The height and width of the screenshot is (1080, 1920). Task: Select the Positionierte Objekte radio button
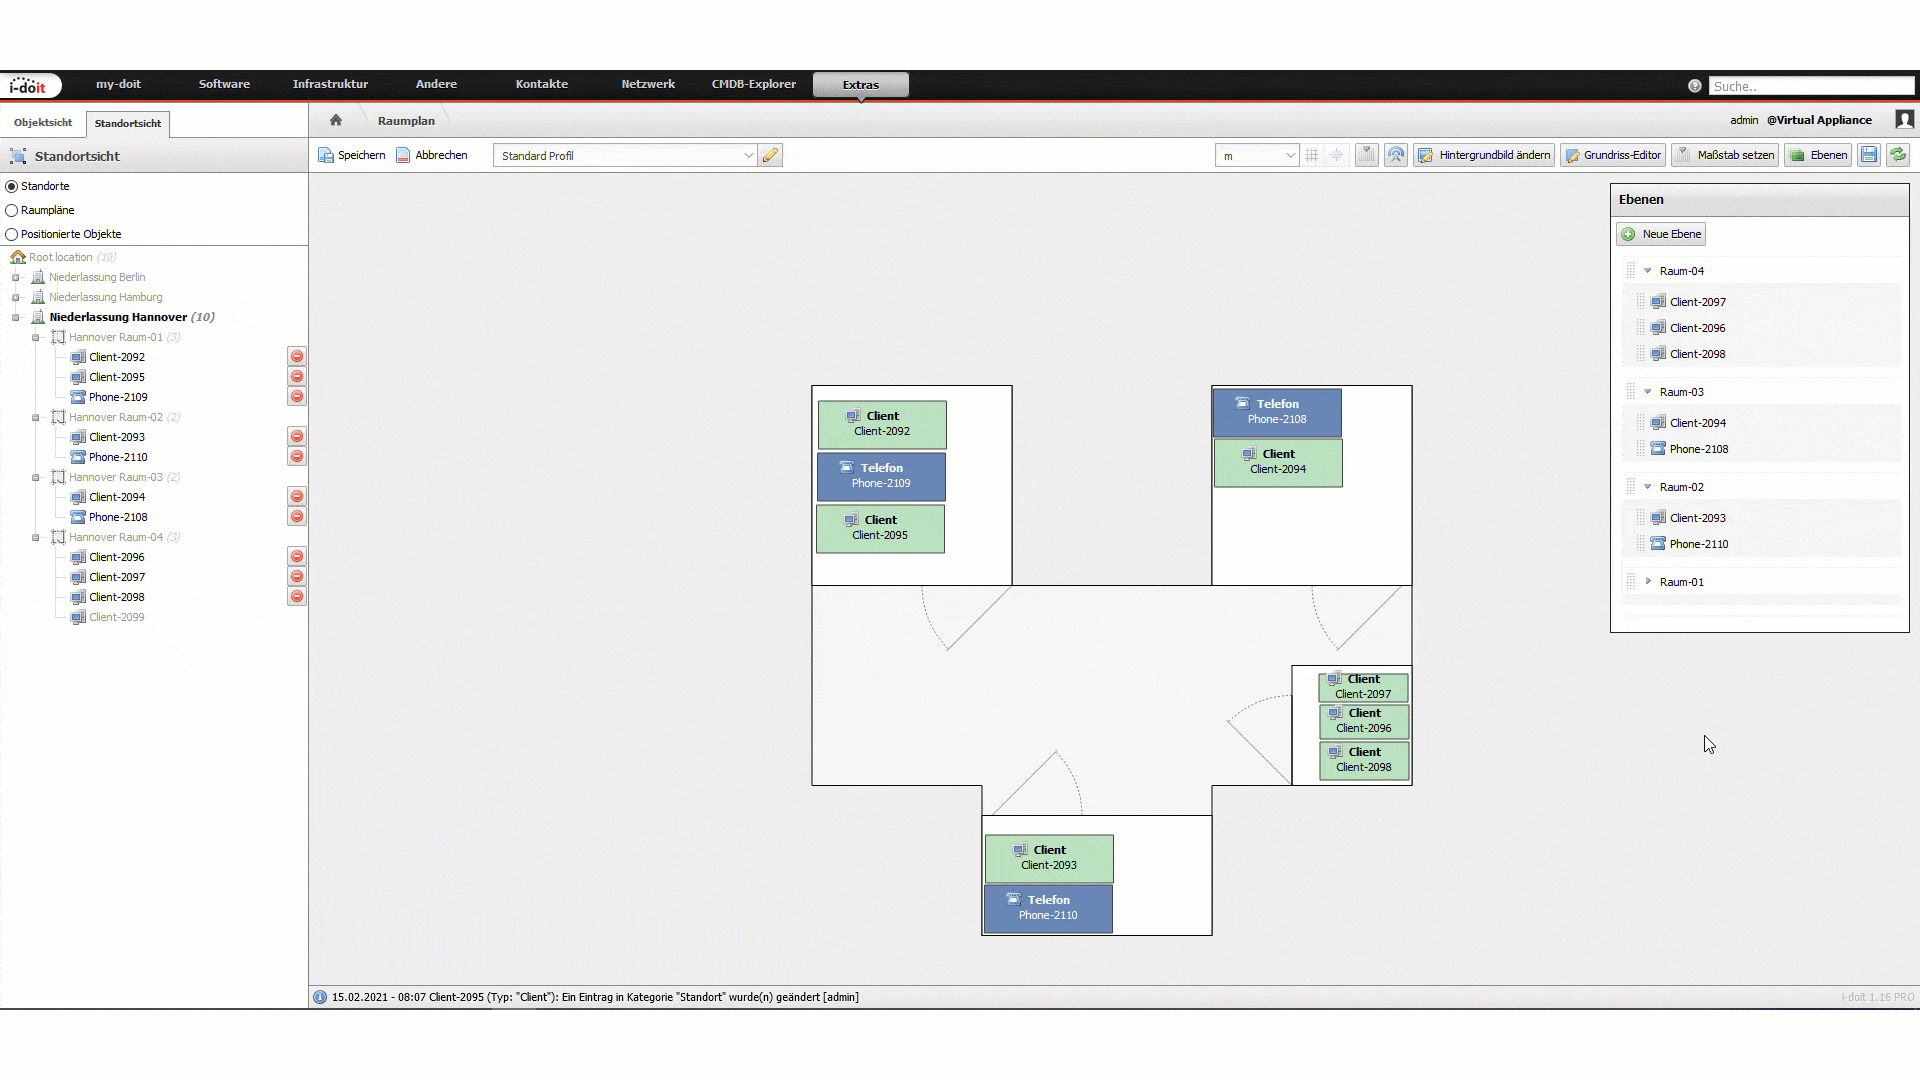[x=12, y=234]
